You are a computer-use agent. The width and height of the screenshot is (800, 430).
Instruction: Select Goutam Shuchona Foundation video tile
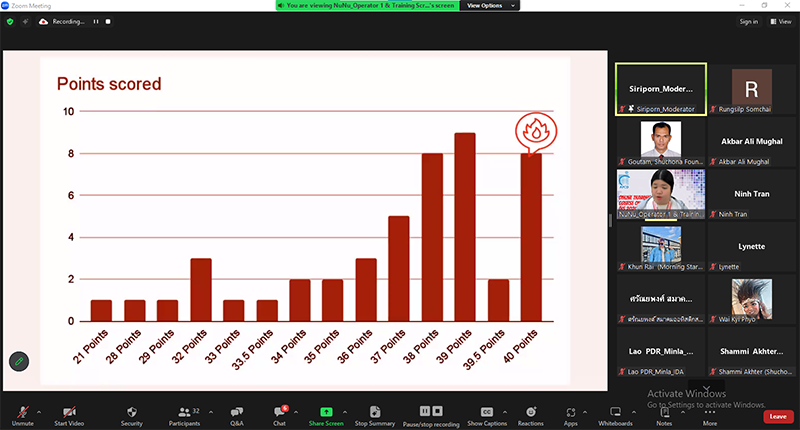click(x=661, y=142)
